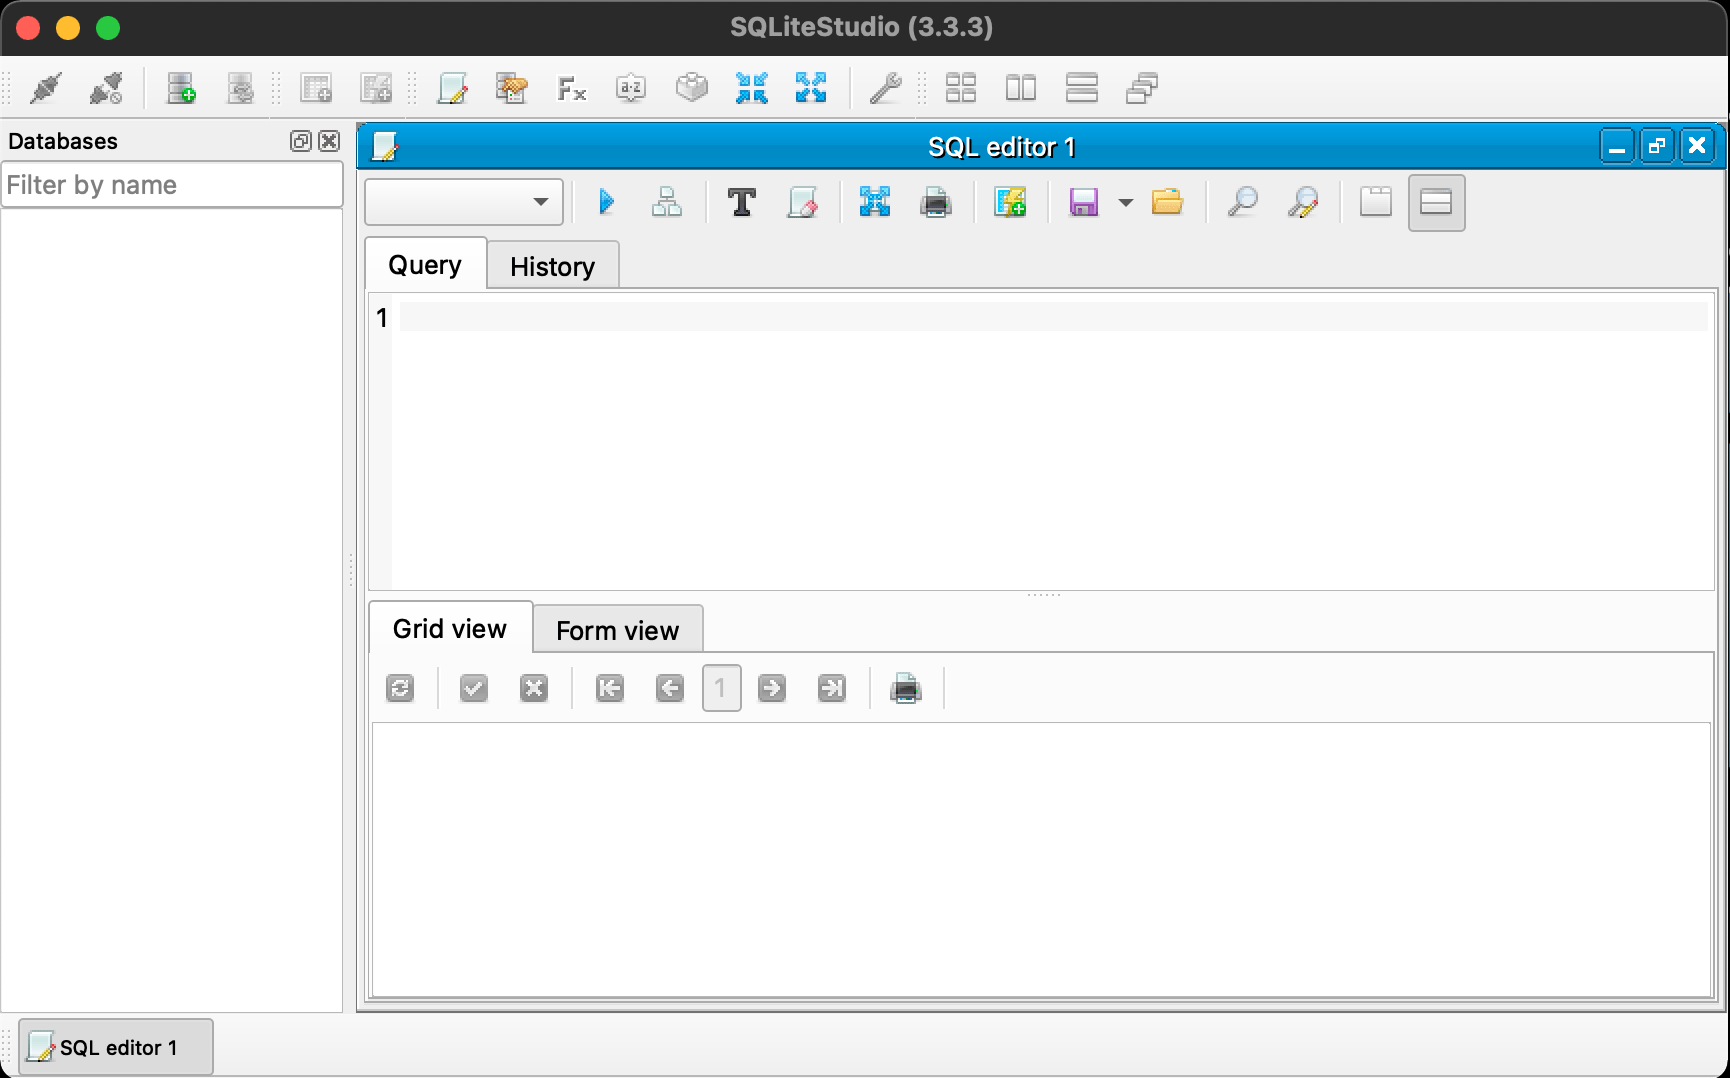Focus the Filter by name field
The image size is (1730, 1078).
[x=172, y=185]
